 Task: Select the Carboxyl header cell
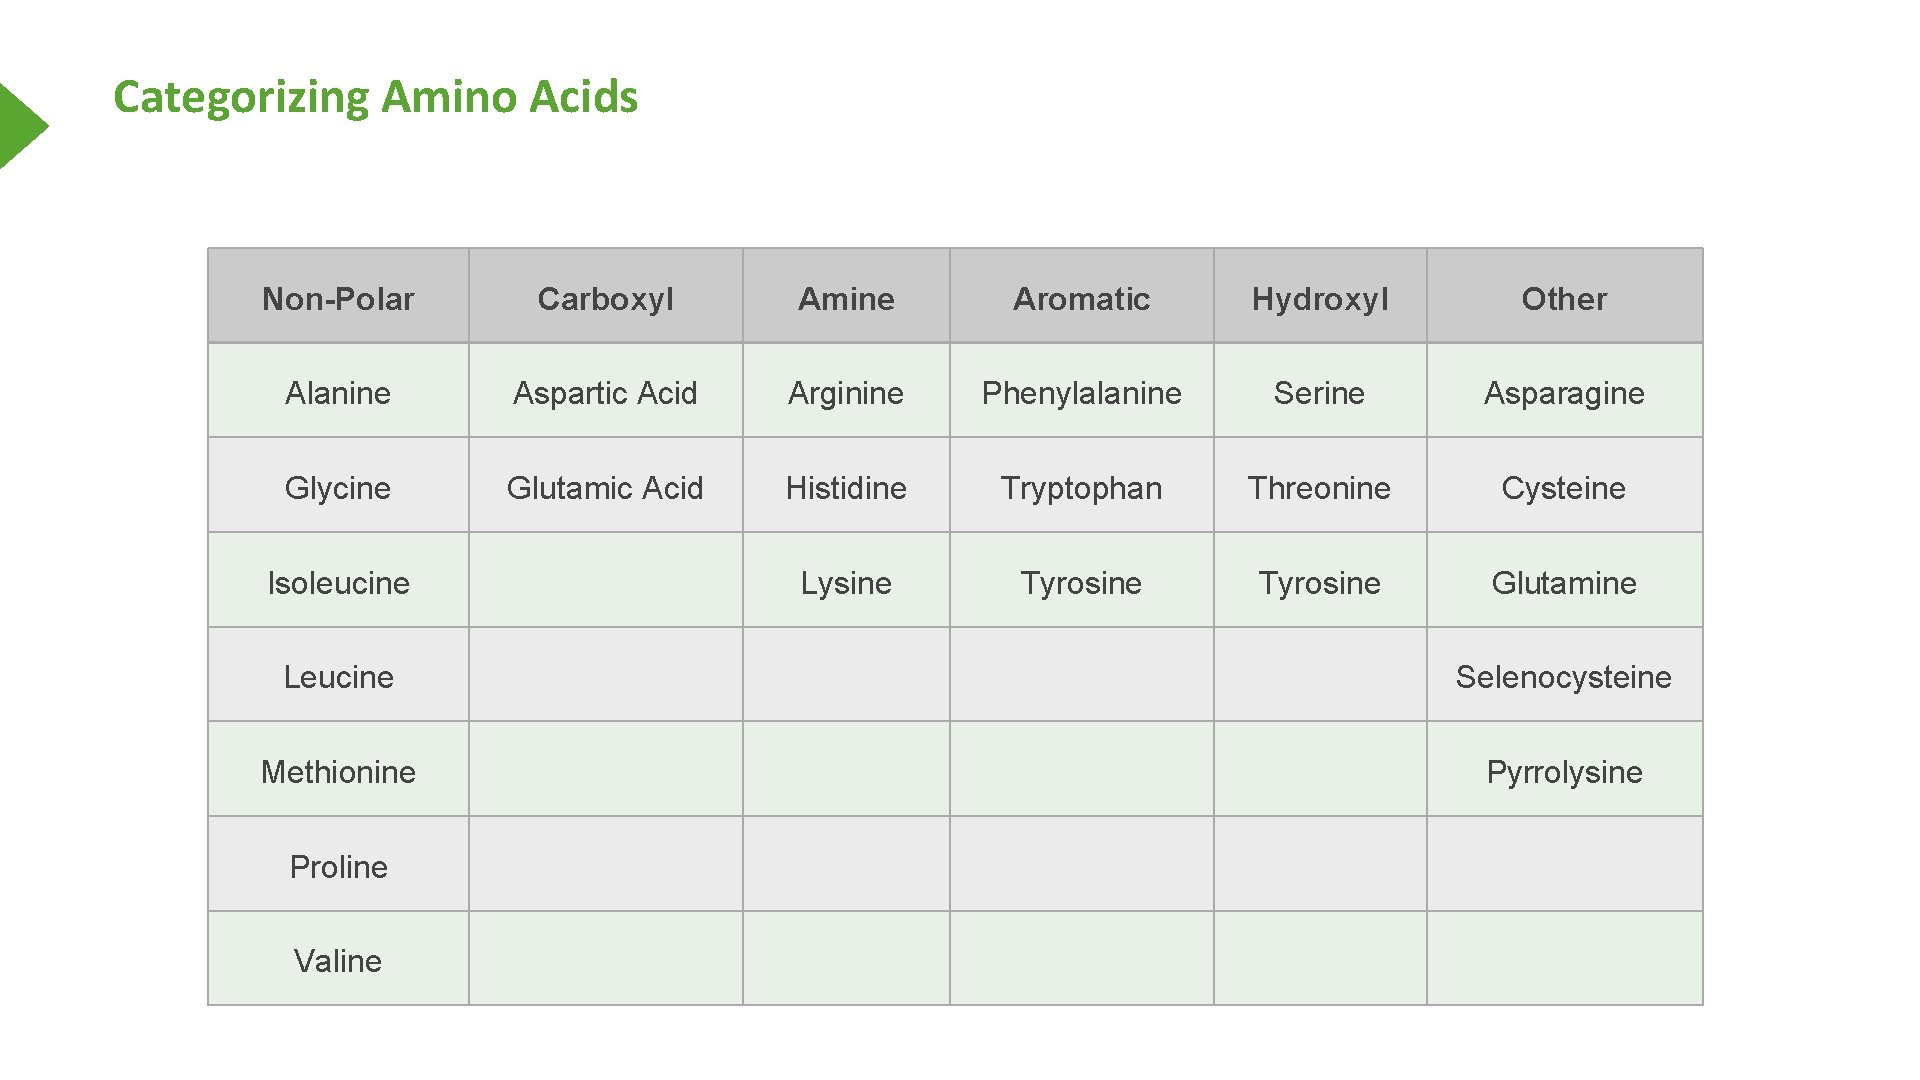[x=605, y=298]
